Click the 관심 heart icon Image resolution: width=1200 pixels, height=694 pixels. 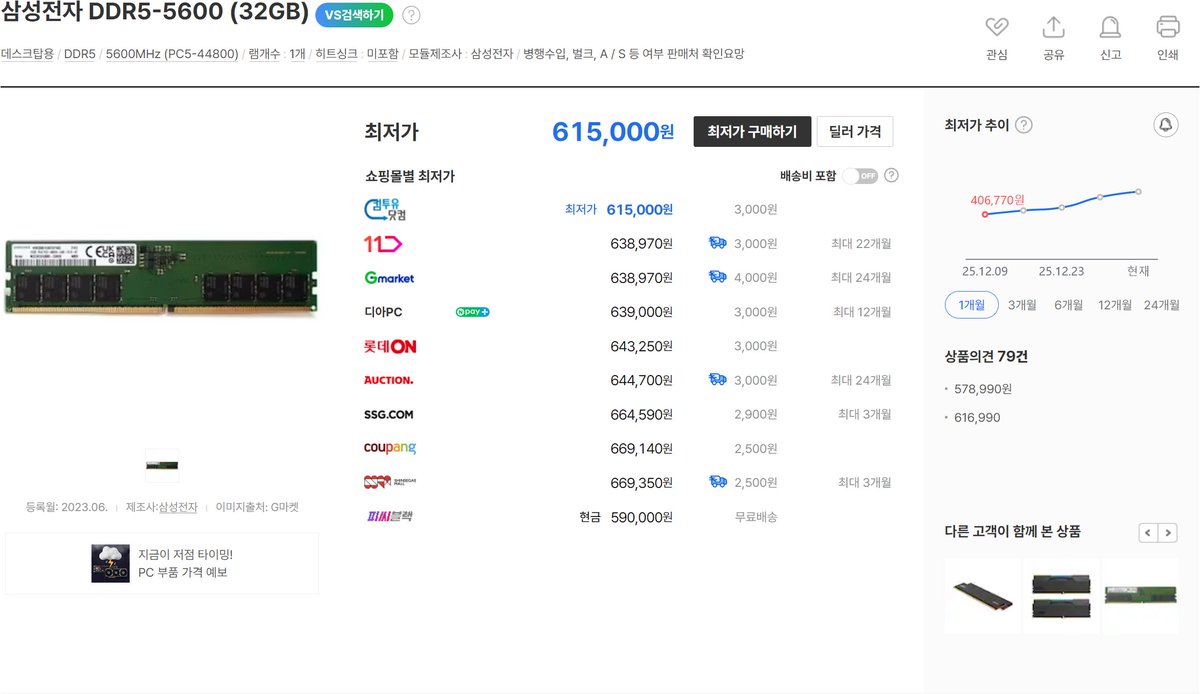click(996, 26)
